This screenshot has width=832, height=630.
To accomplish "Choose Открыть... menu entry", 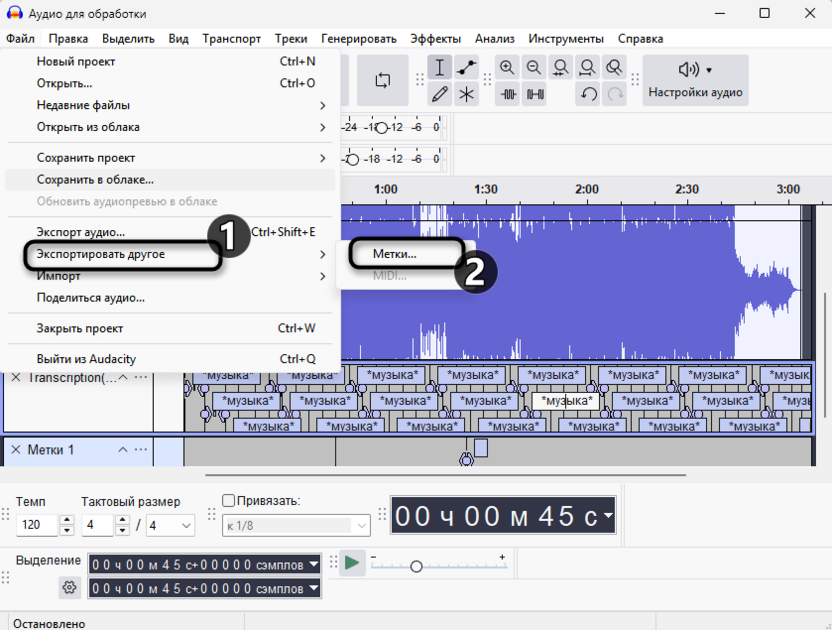I will point(170,83).
